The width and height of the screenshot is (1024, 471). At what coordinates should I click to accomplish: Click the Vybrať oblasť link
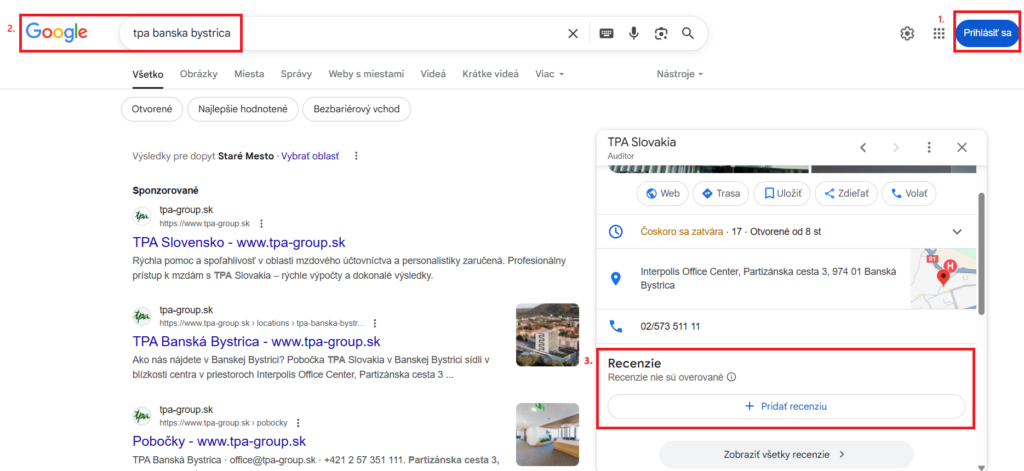[x=310, y=156]
